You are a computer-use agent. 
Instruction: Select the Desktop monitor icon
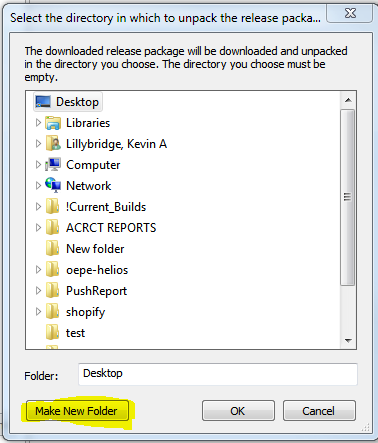pos(43,102)
